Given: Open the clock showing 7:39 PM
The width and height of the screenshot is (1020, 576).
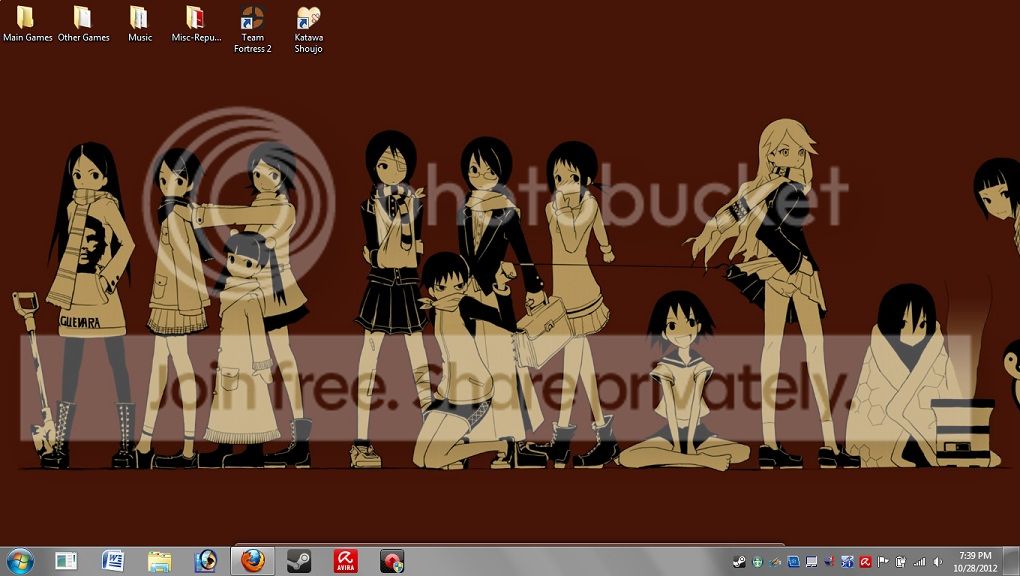Looking at the screenshot, I should pyautogui.click(x=975, y=562).
